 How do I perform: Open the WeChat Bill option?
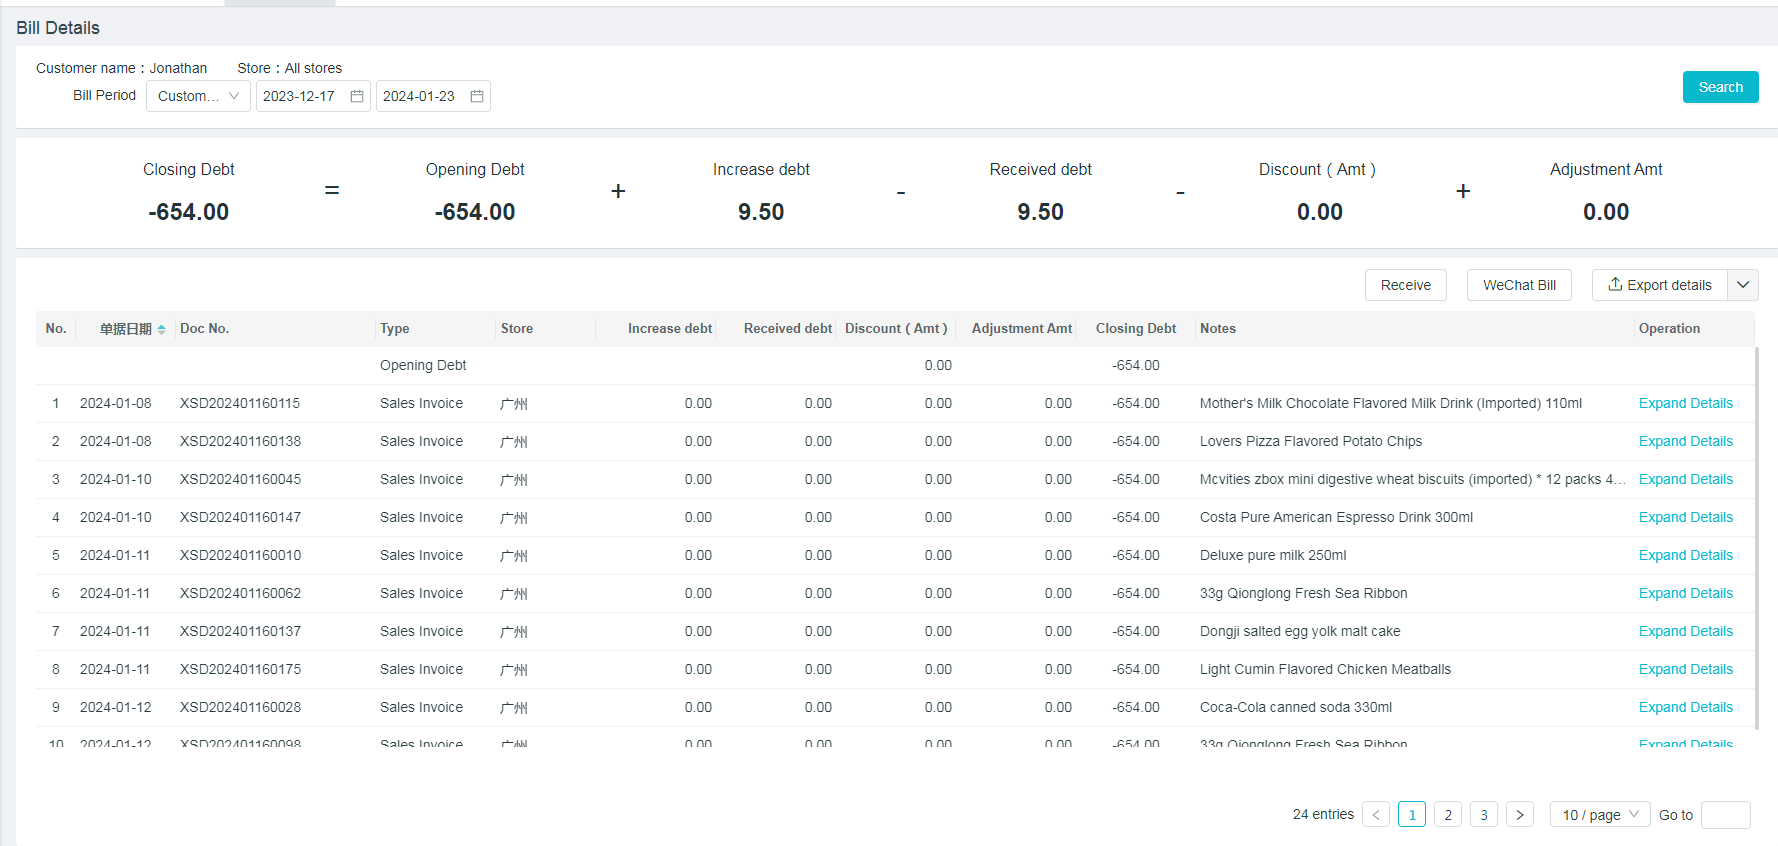tap(1518, 285)
